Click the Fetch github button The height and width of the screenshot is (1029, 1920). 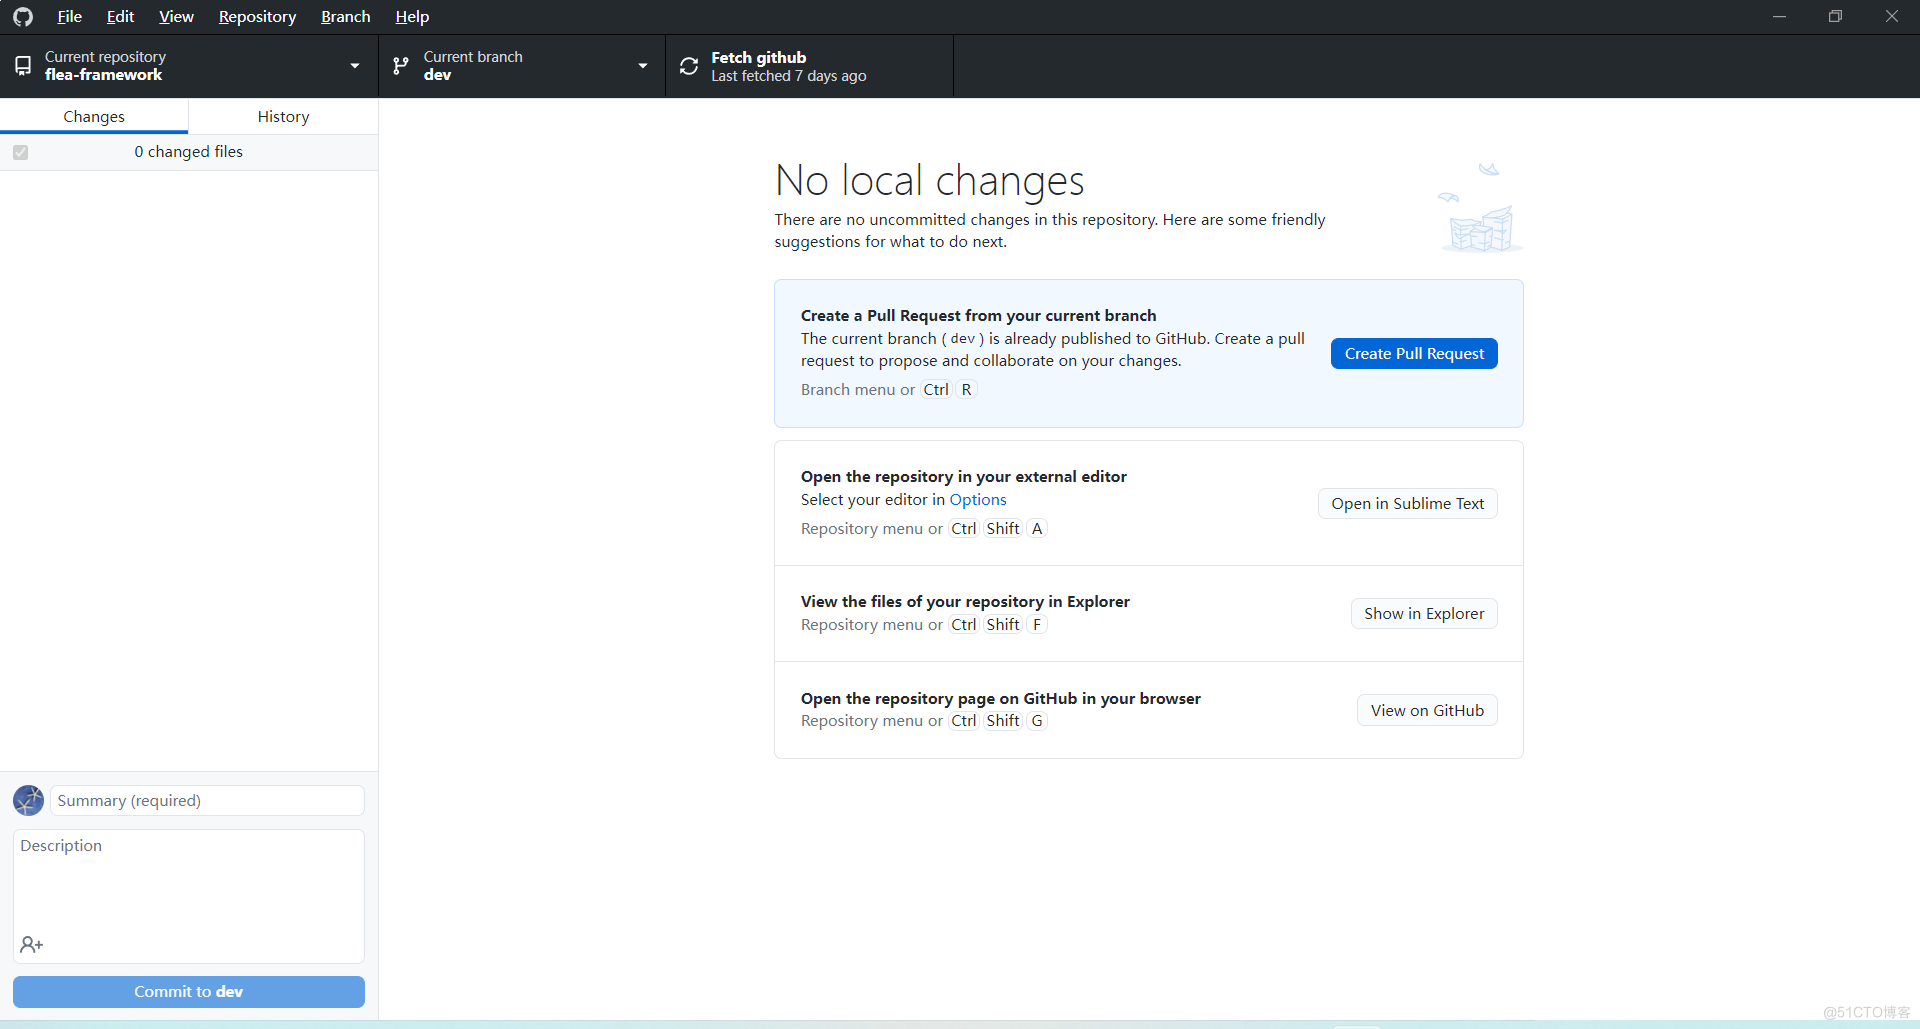(x=809, y=66)
